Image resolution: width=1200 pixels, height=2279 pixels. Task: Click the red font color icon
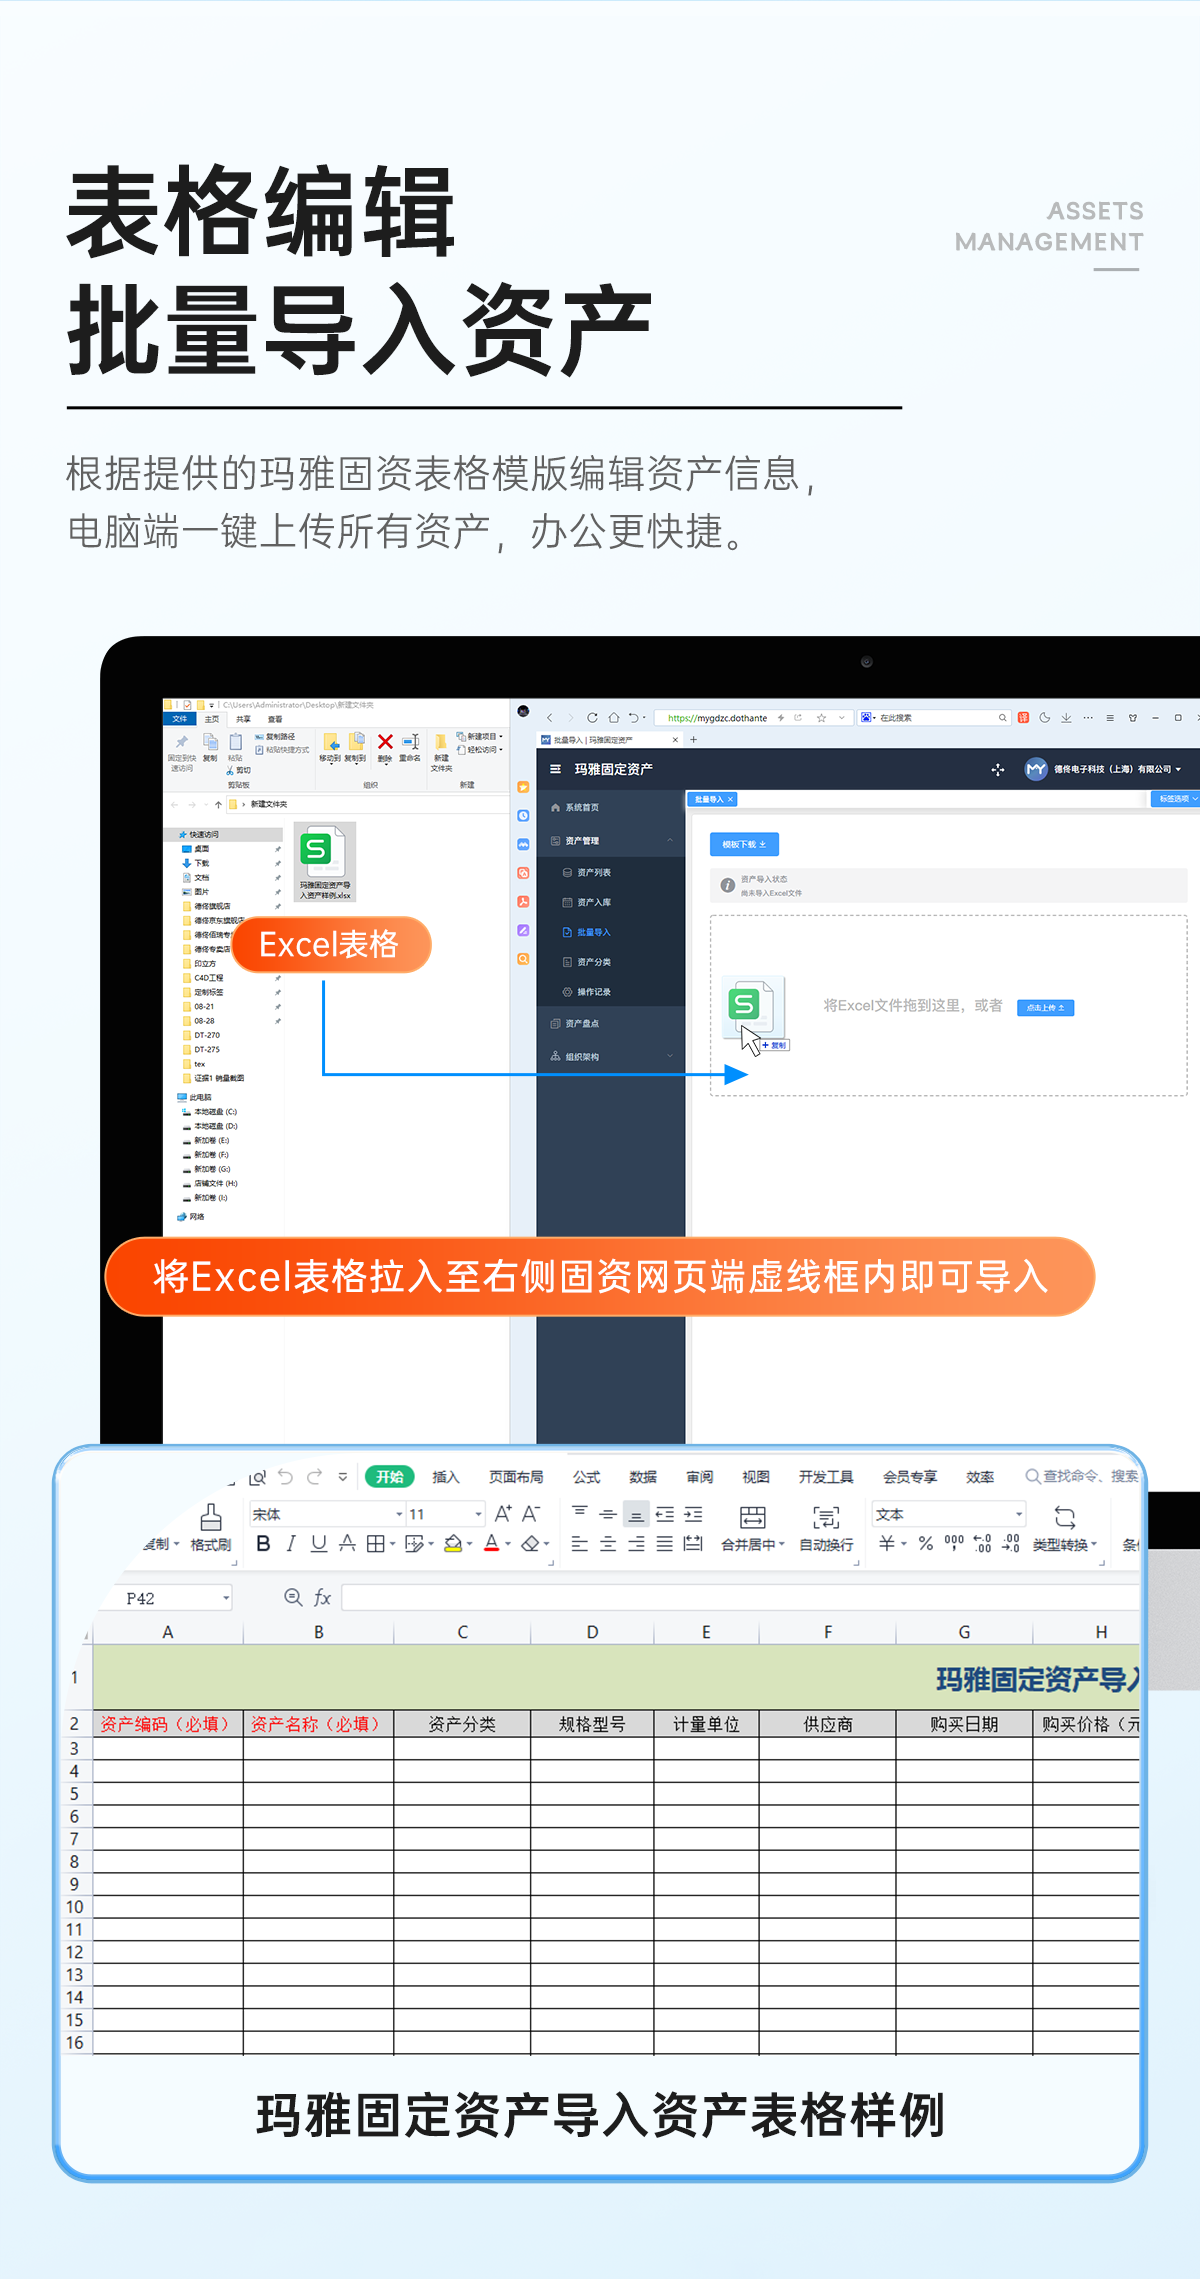[x=491, y=1543]
